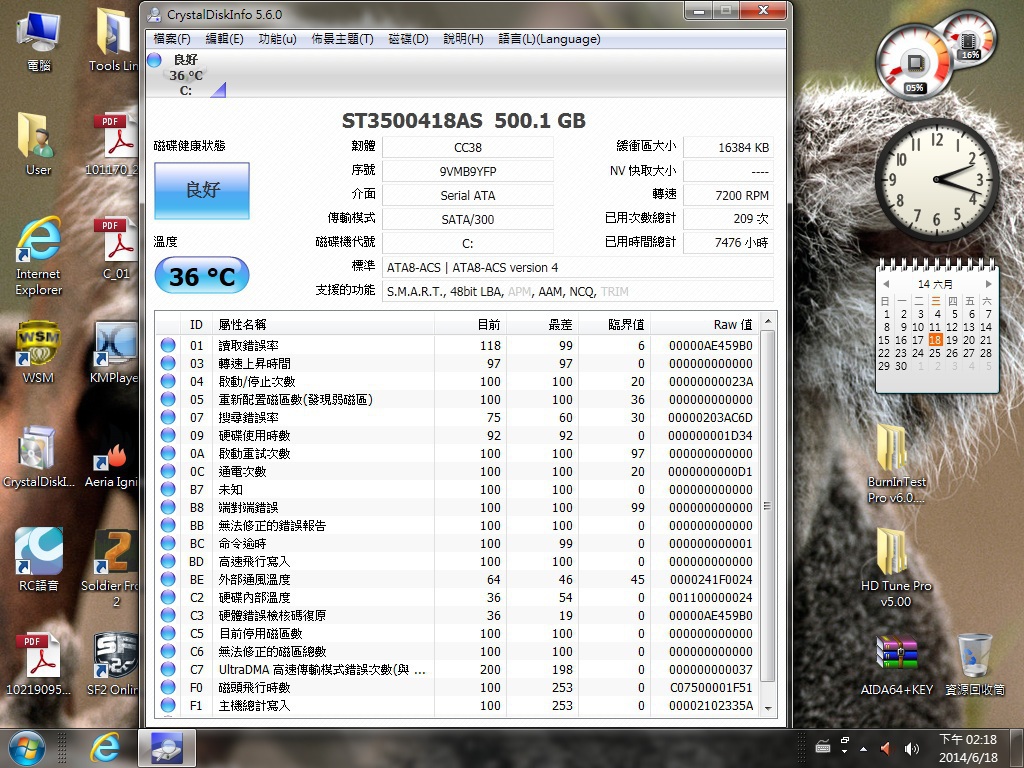
Task: Select today's date 18 in calendar gadget
Action: coord(935,340)
